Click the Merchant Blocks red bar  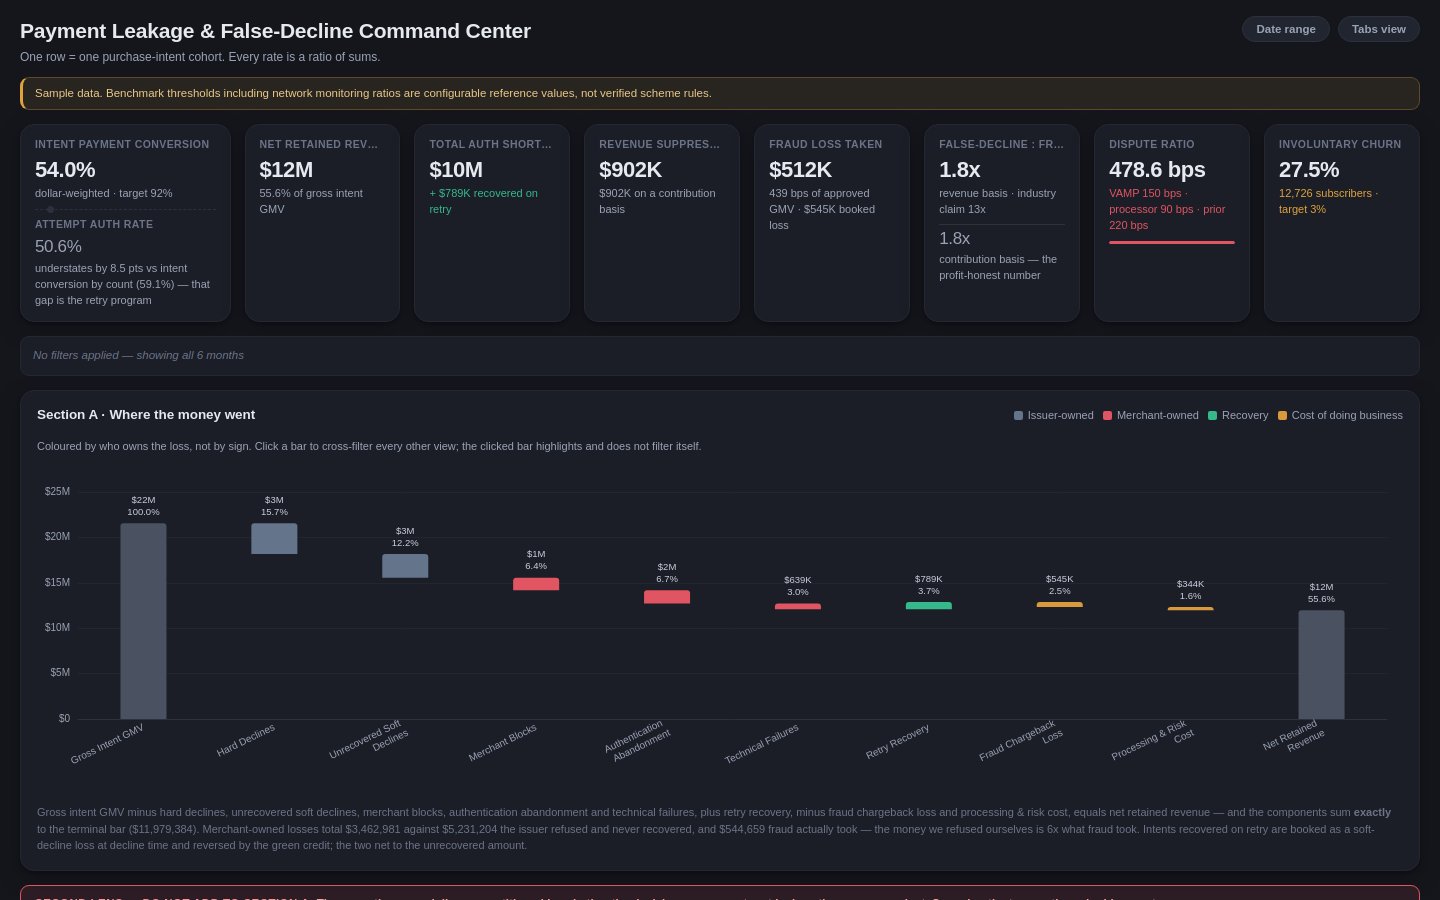pyautogui.click(x=536, y=584)
